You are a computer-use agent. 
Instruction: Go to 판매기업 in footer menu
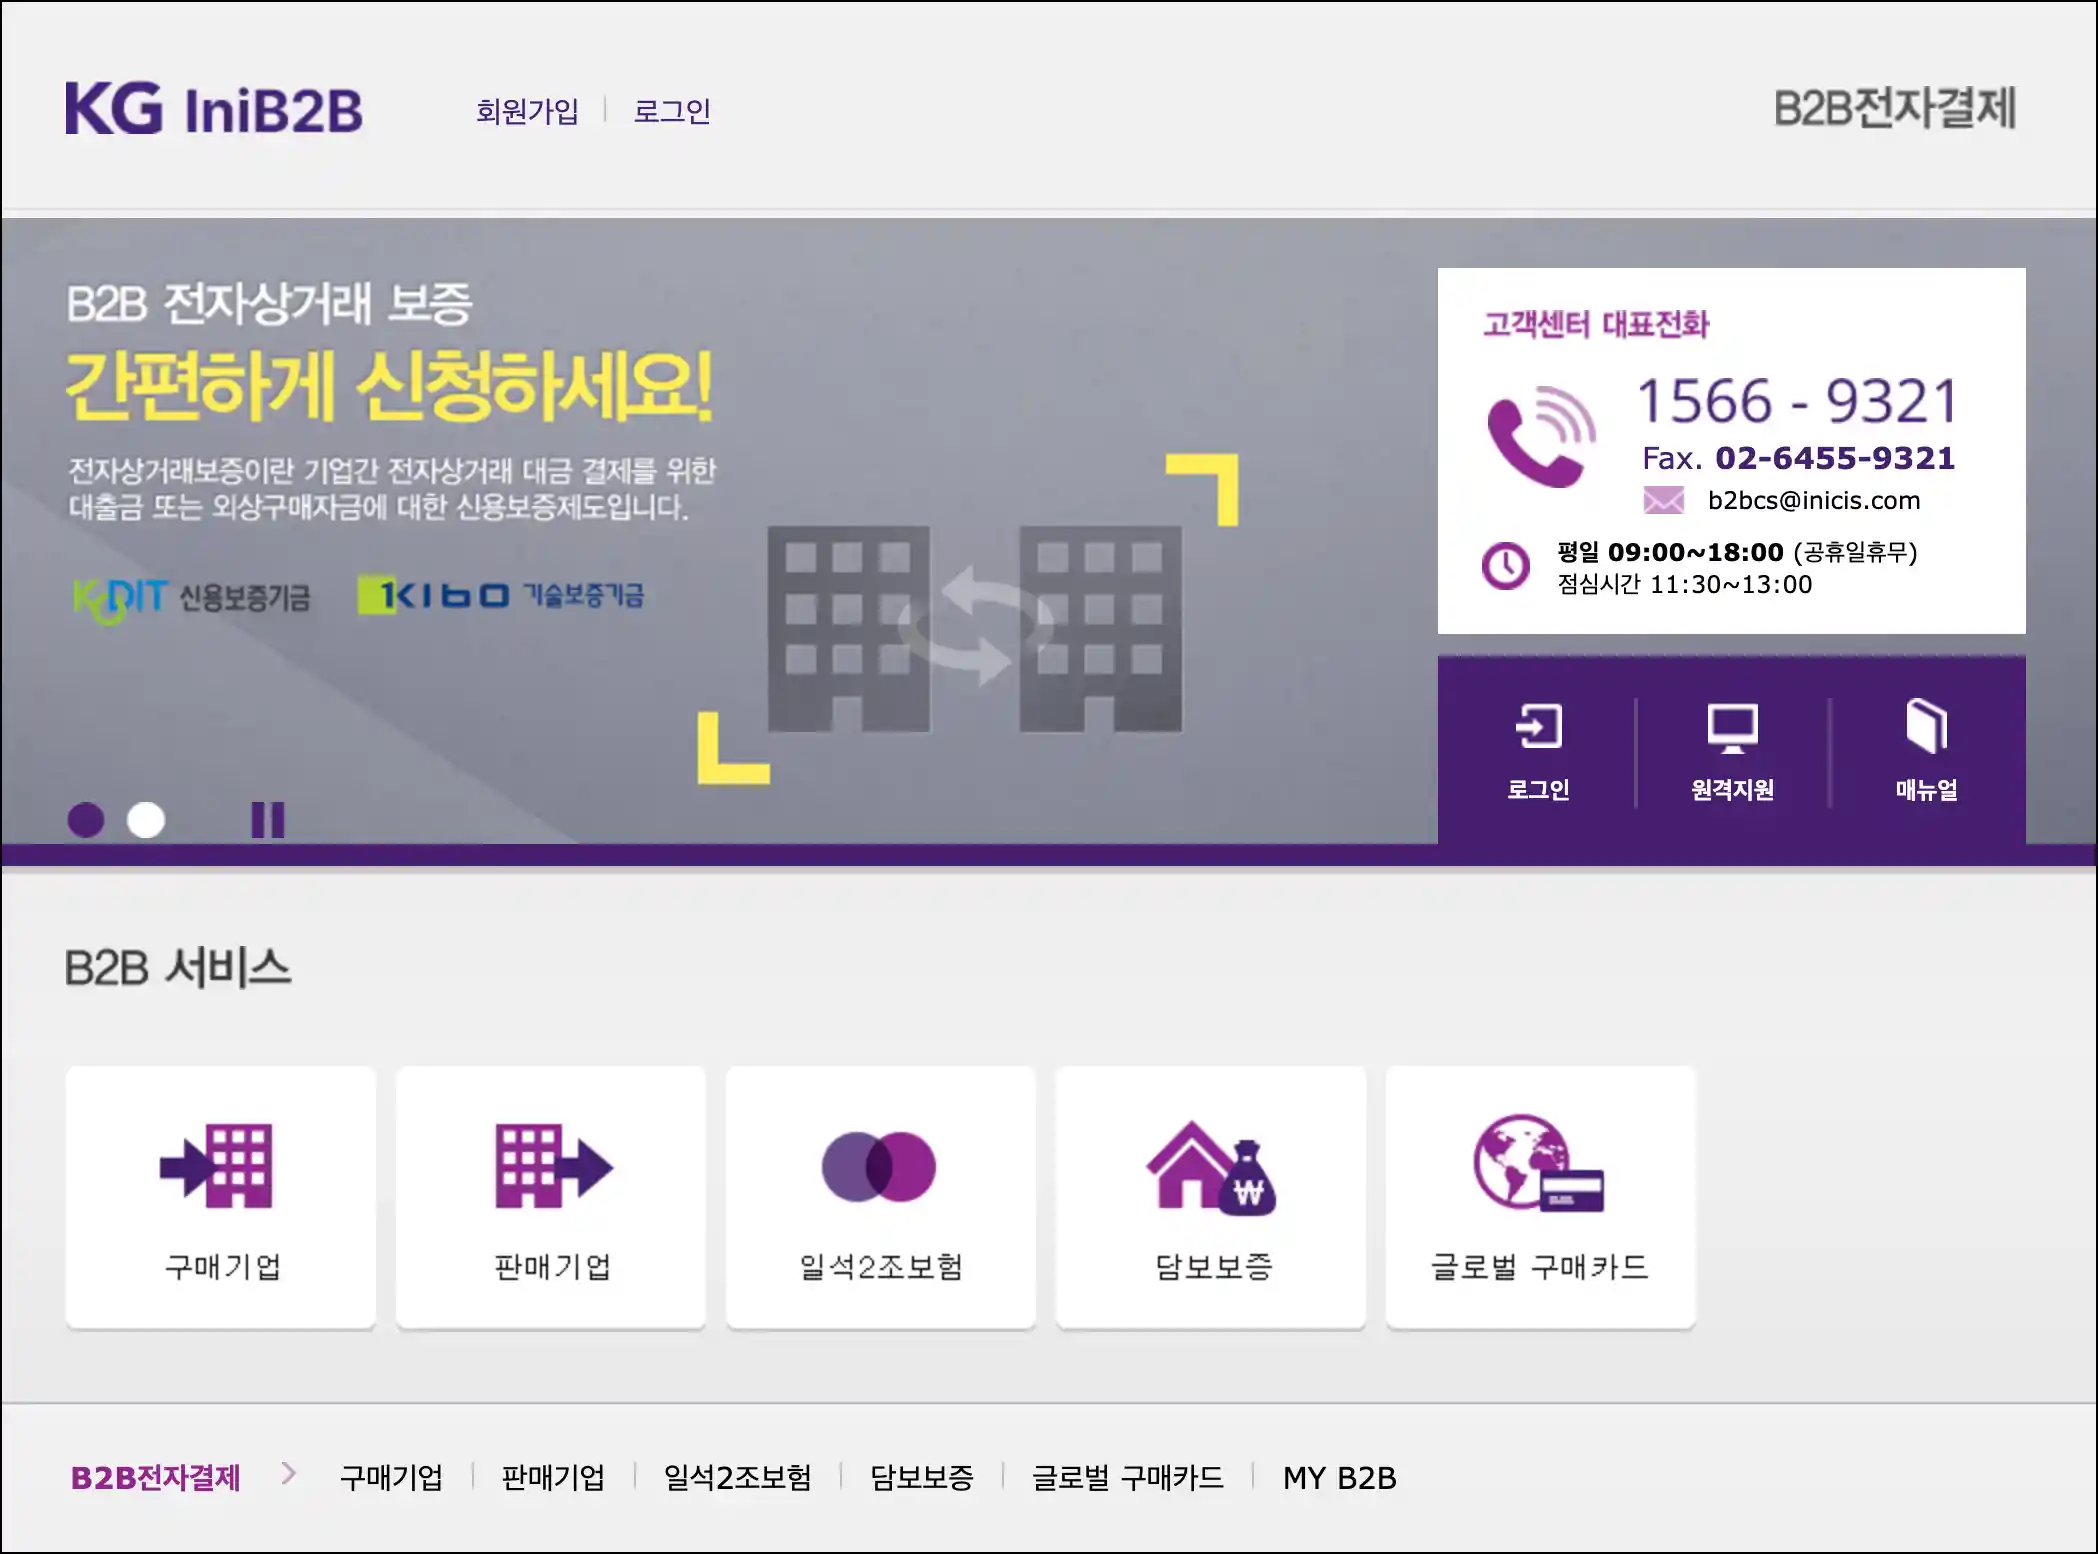pos(553,1477)
